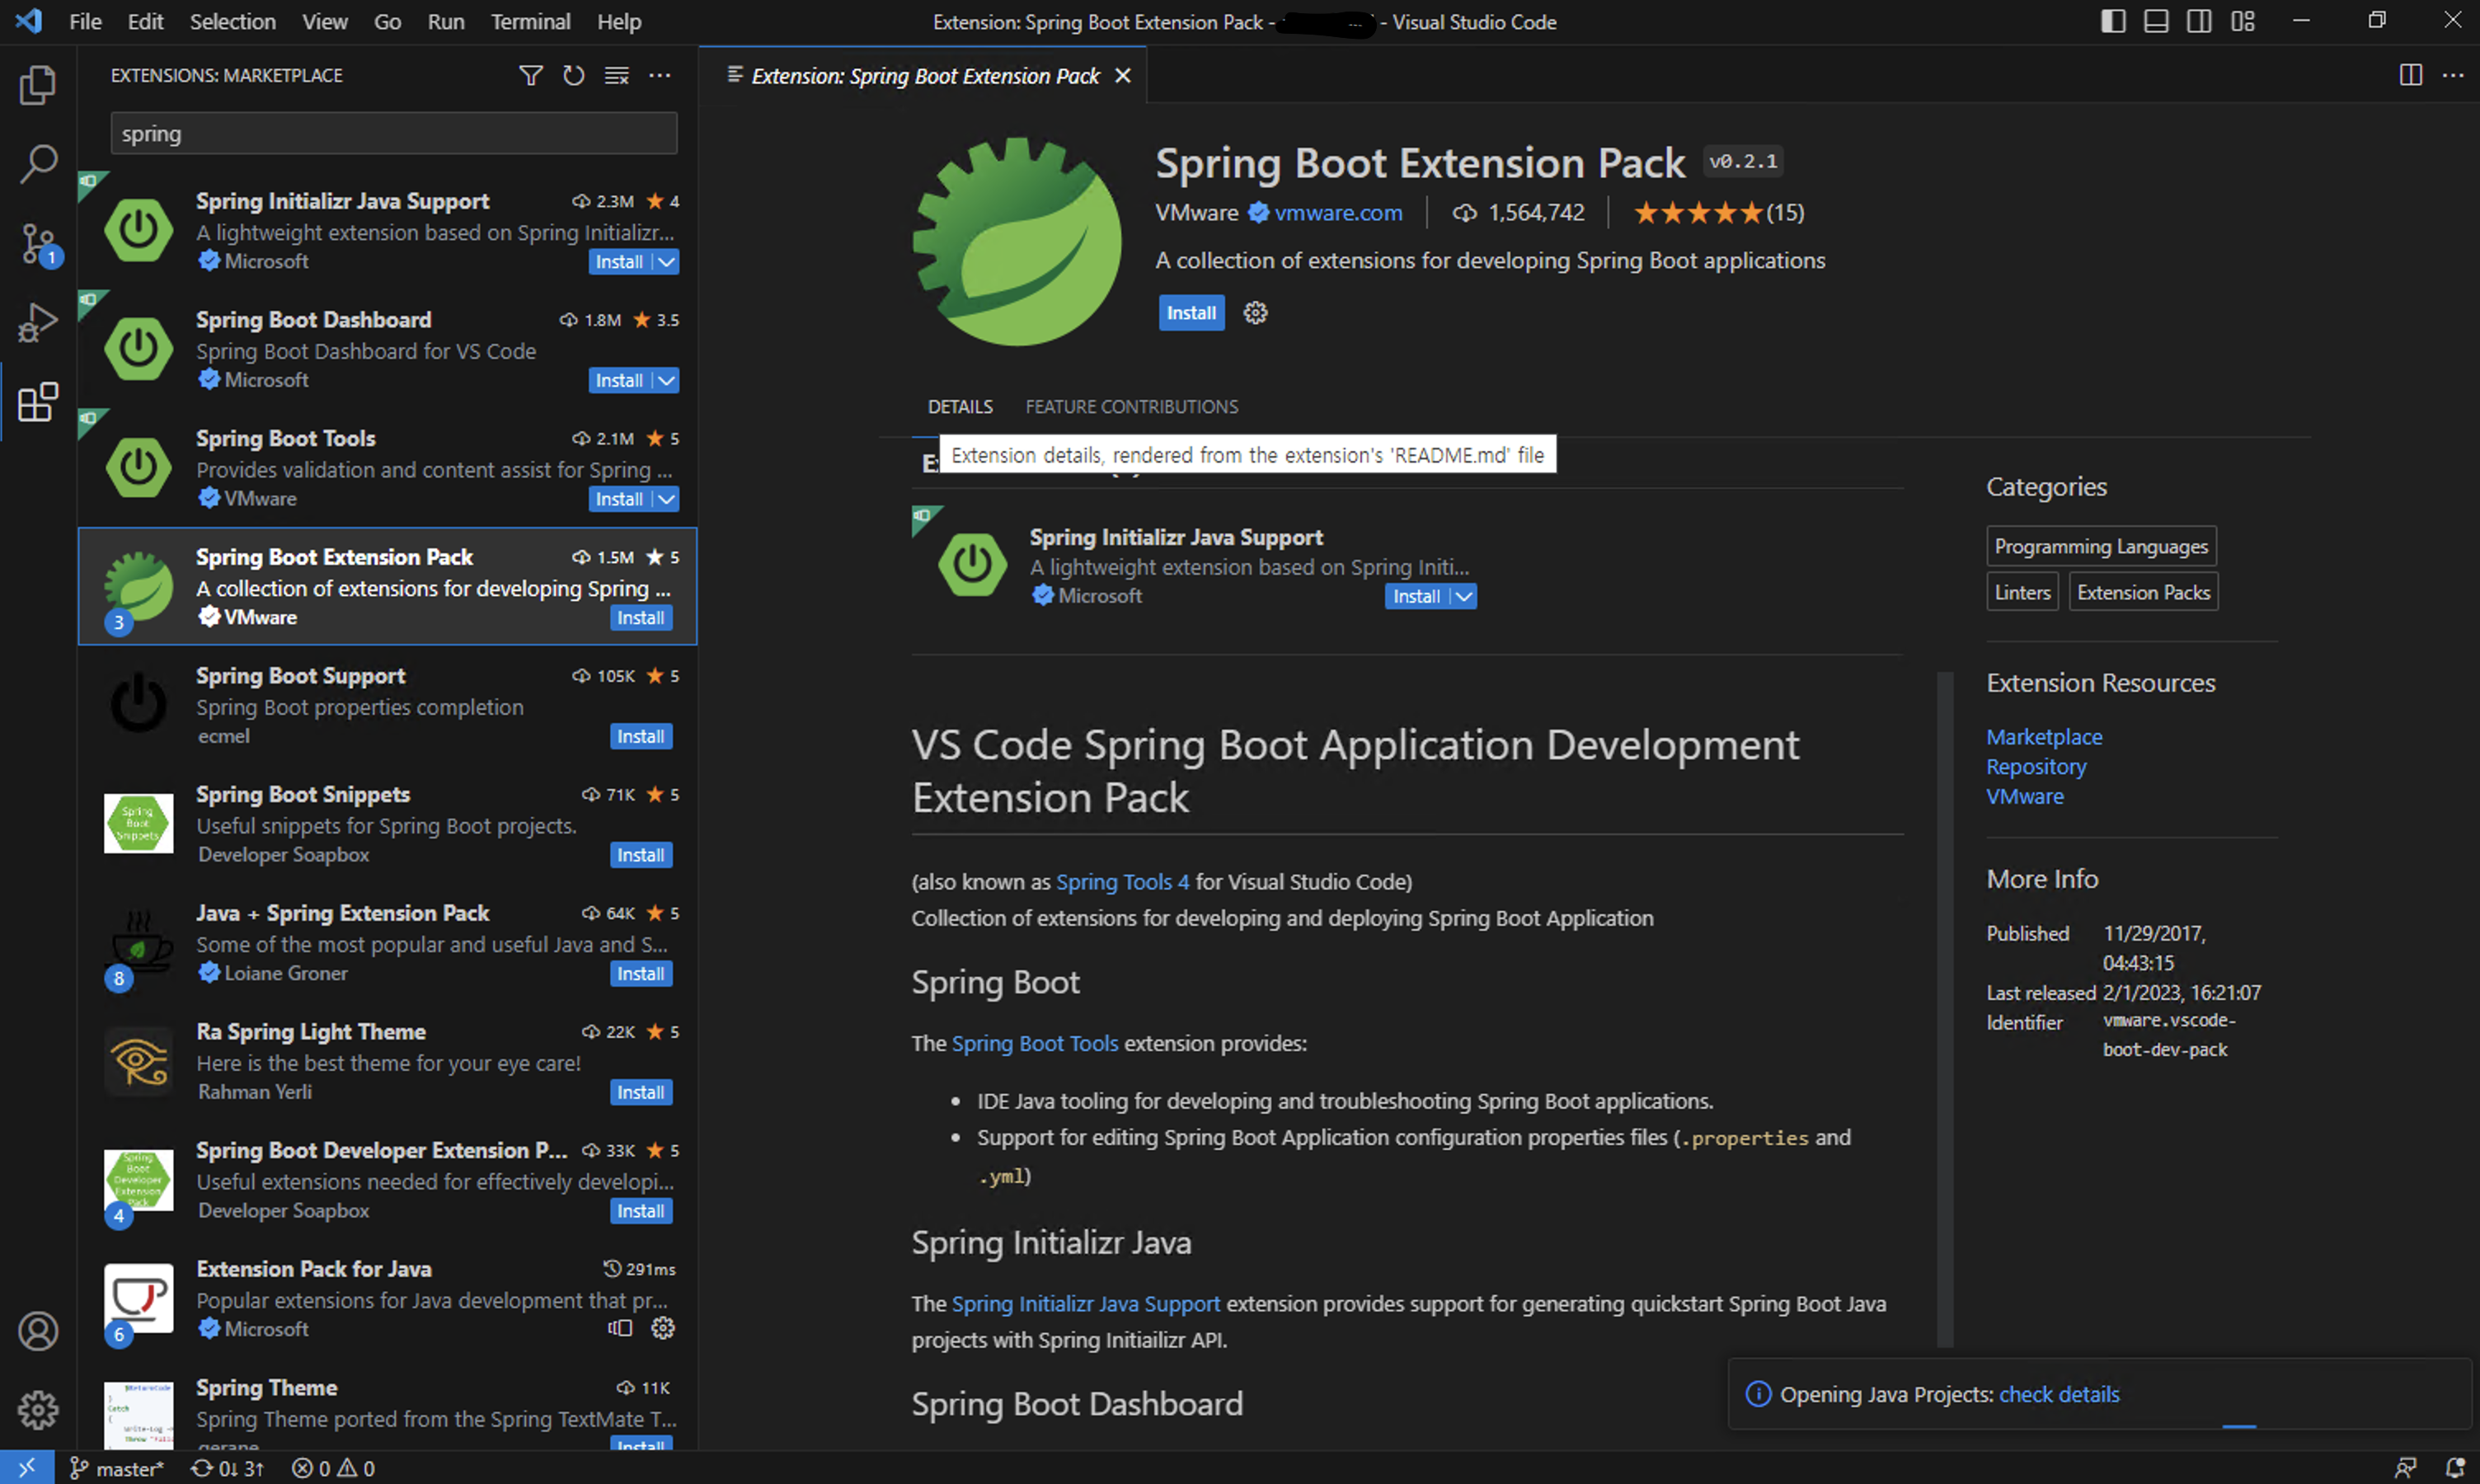Screen dimensions: 2480x1484
Task: Open the Accounts menu icon
Action: pyautogui.click(x=37, y=1331)
